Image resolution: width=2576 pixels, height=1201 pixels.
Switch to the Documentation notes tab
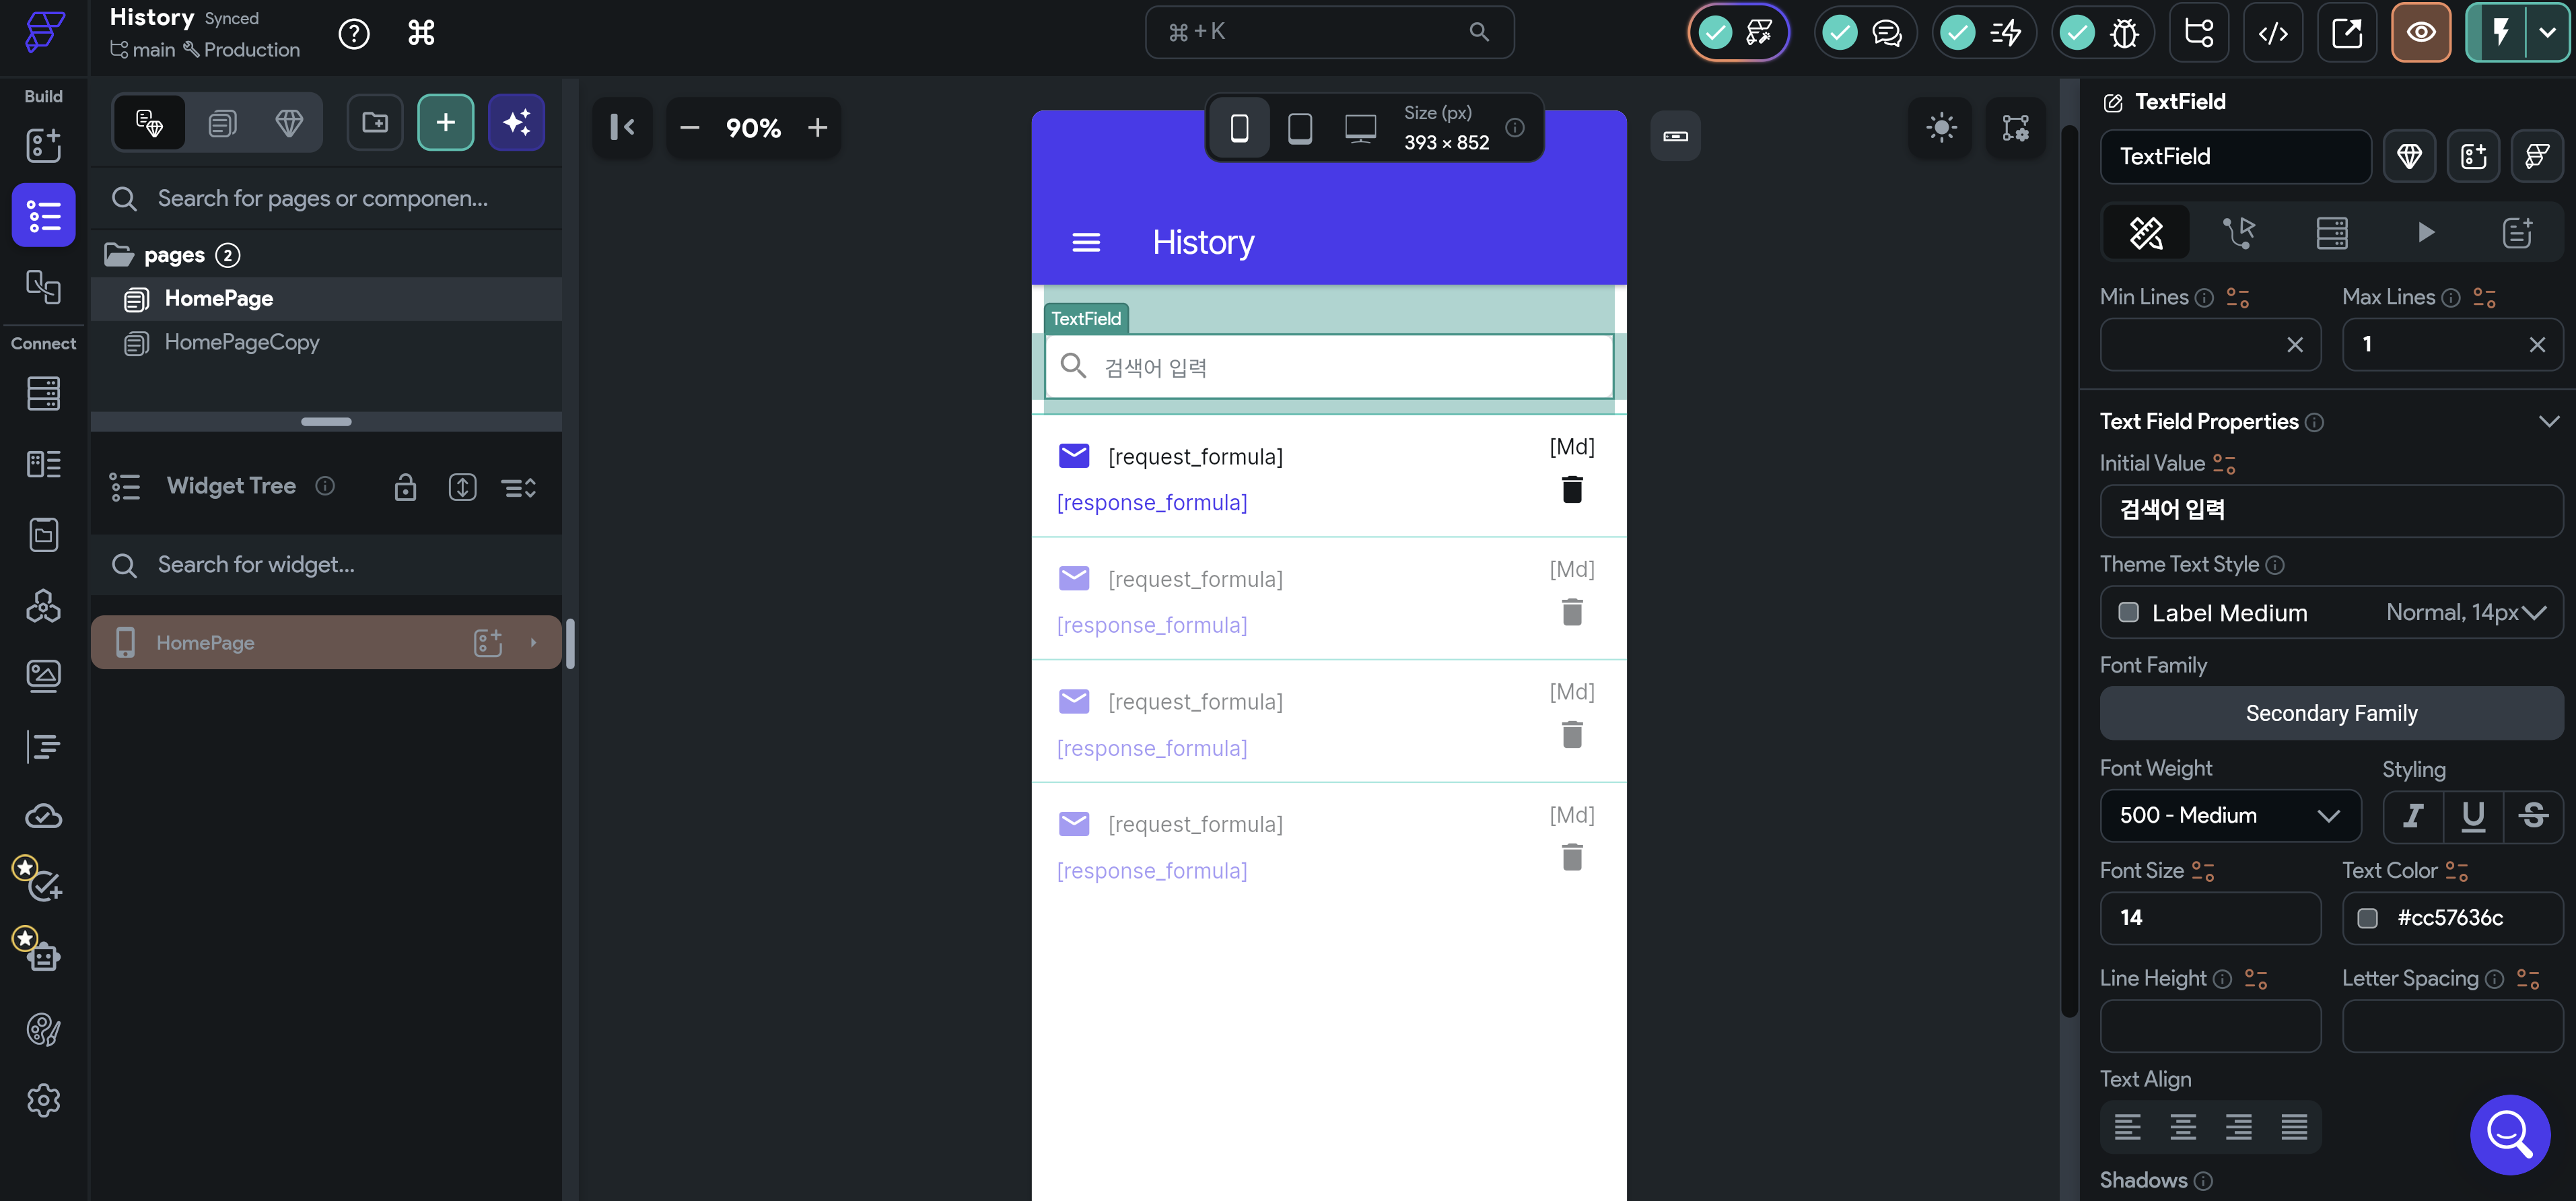pos(2517,233)
